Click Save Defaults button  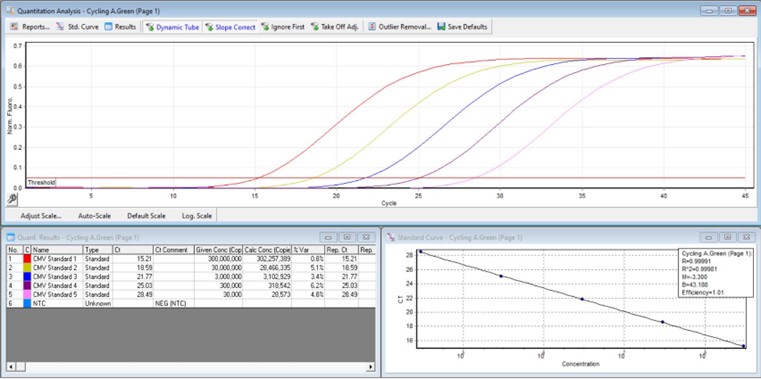pos(462,27)
